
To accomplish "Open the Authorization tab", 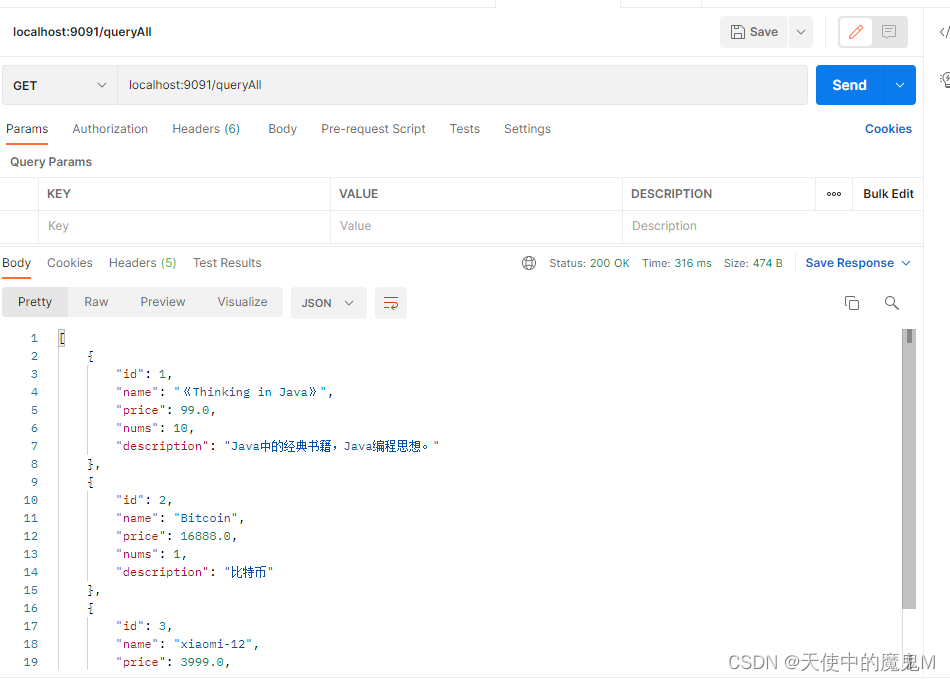I will tap(110, 129).
